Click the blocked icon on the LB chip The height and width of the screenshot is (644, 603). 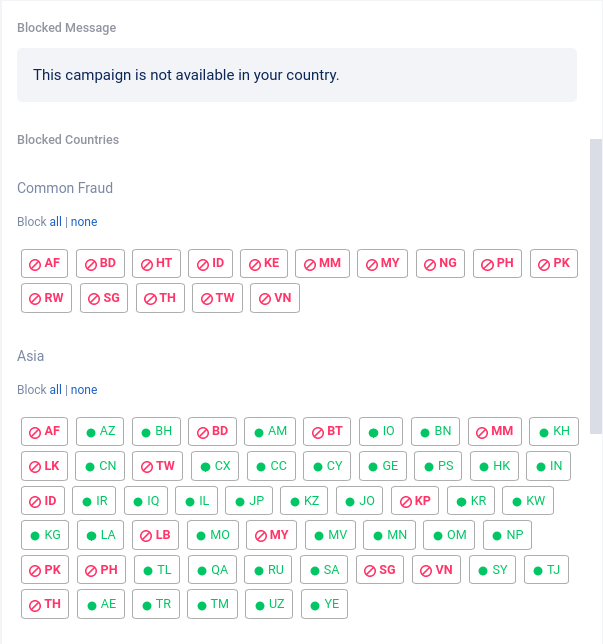(146, 536)
